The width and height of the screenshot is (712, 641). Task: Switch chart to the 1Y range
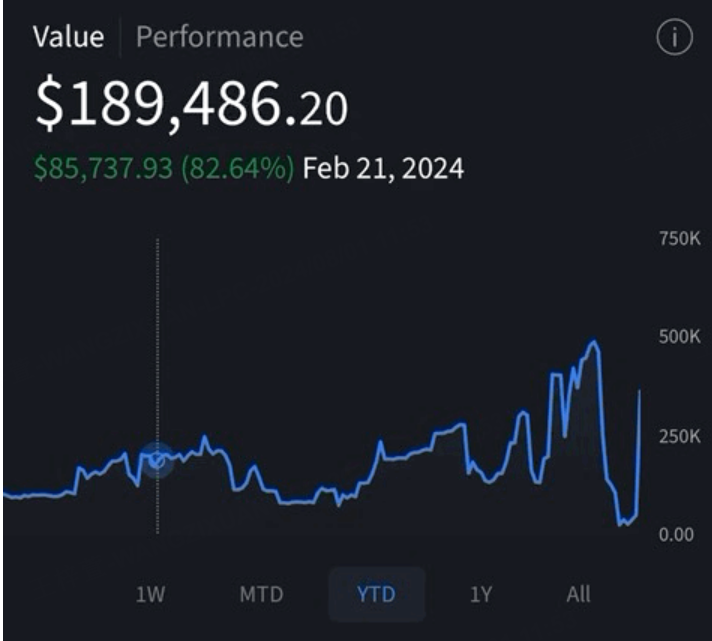tap(480, 594)
